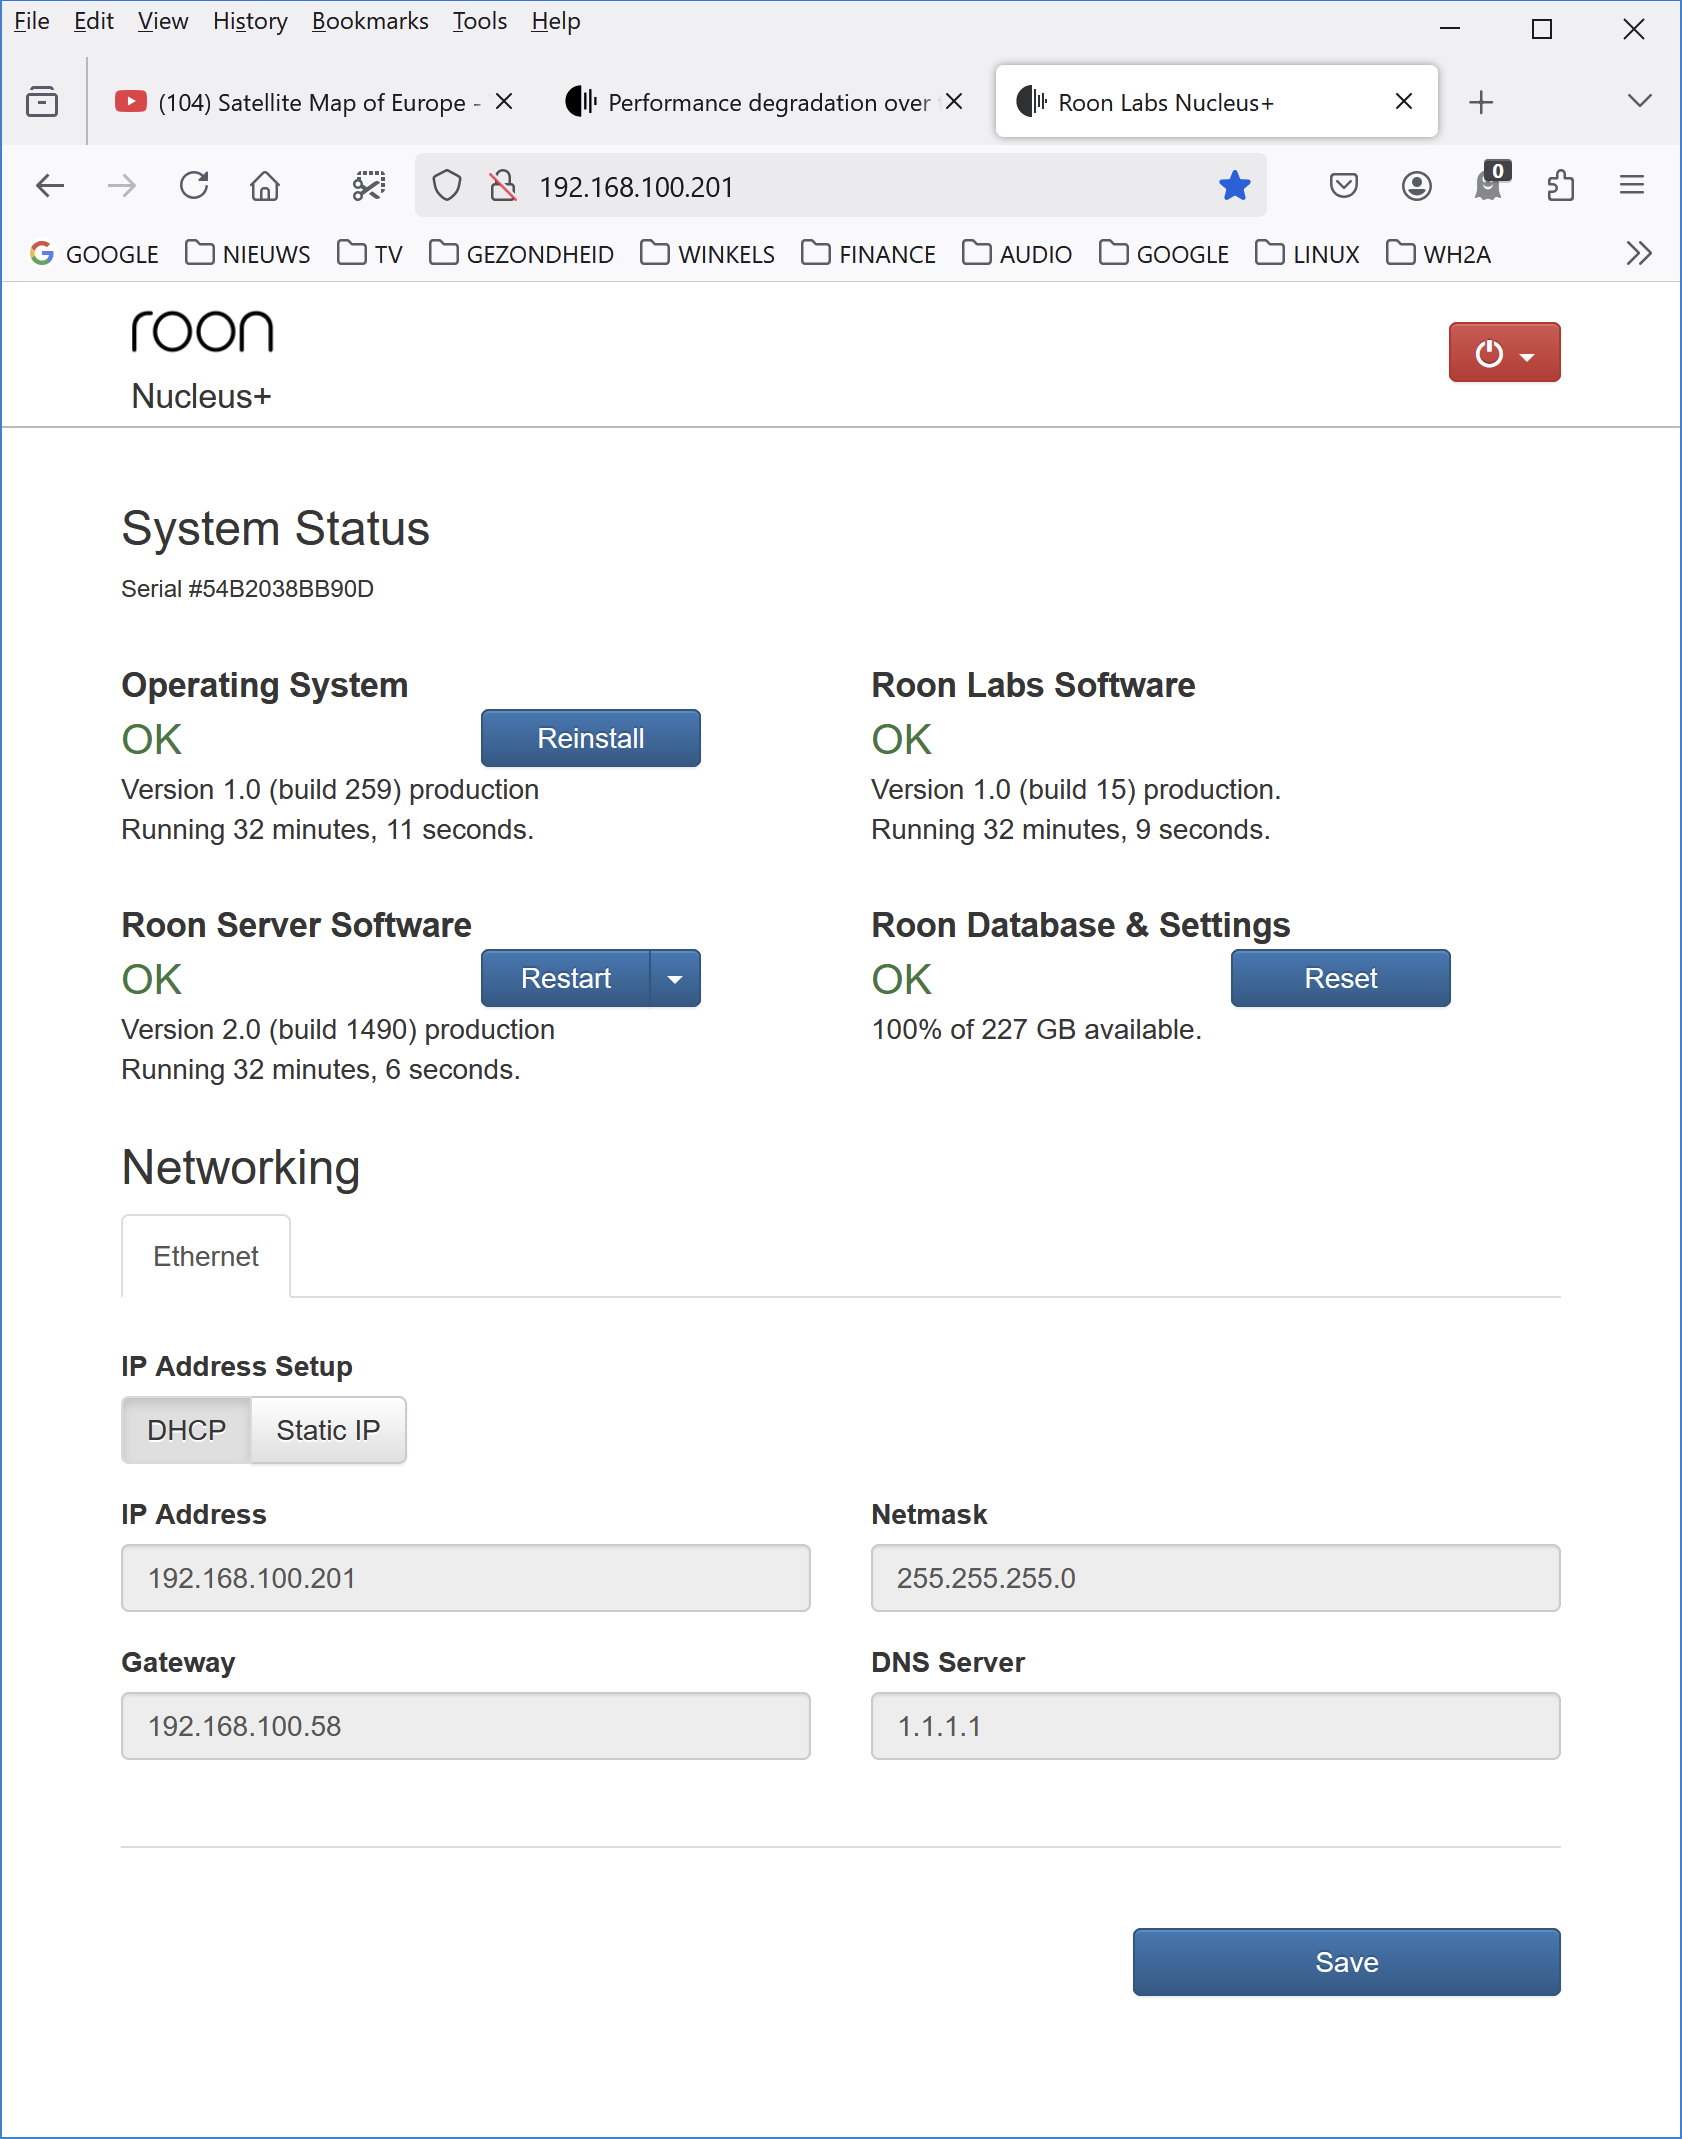Click the Netmask field
The image size is (1682, 2139).
(x=1216, y=1578)
